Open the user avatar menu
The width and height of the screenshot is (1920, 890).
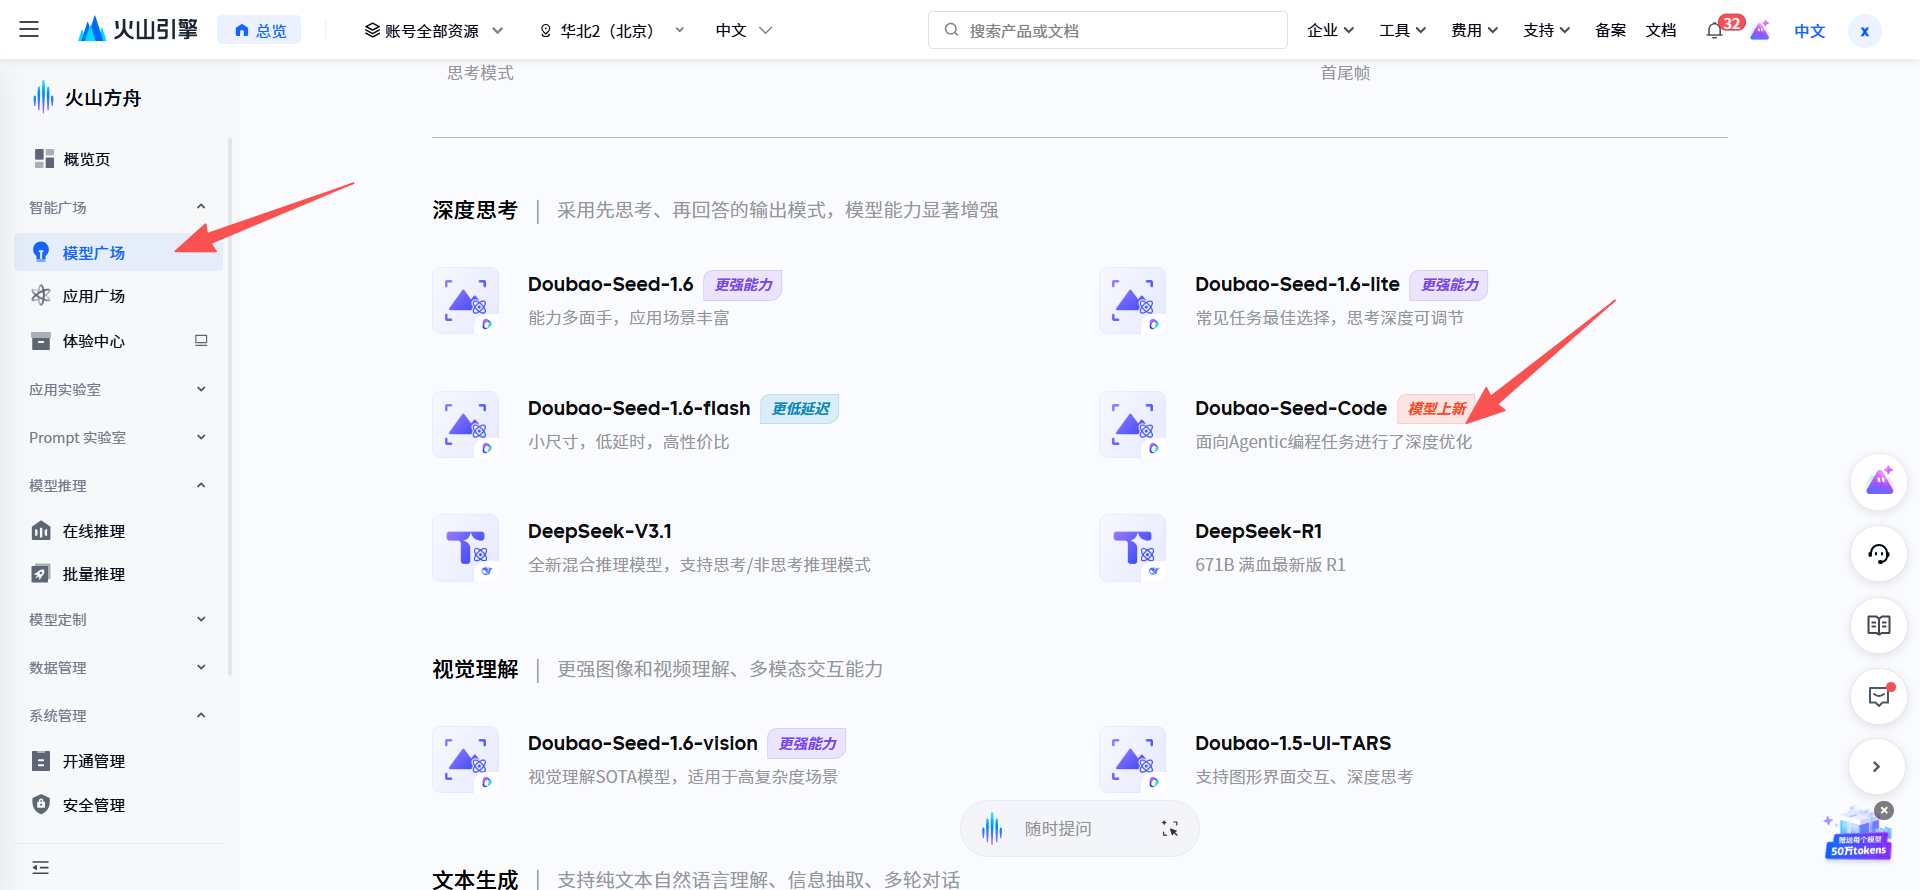tap(1865, 31)
